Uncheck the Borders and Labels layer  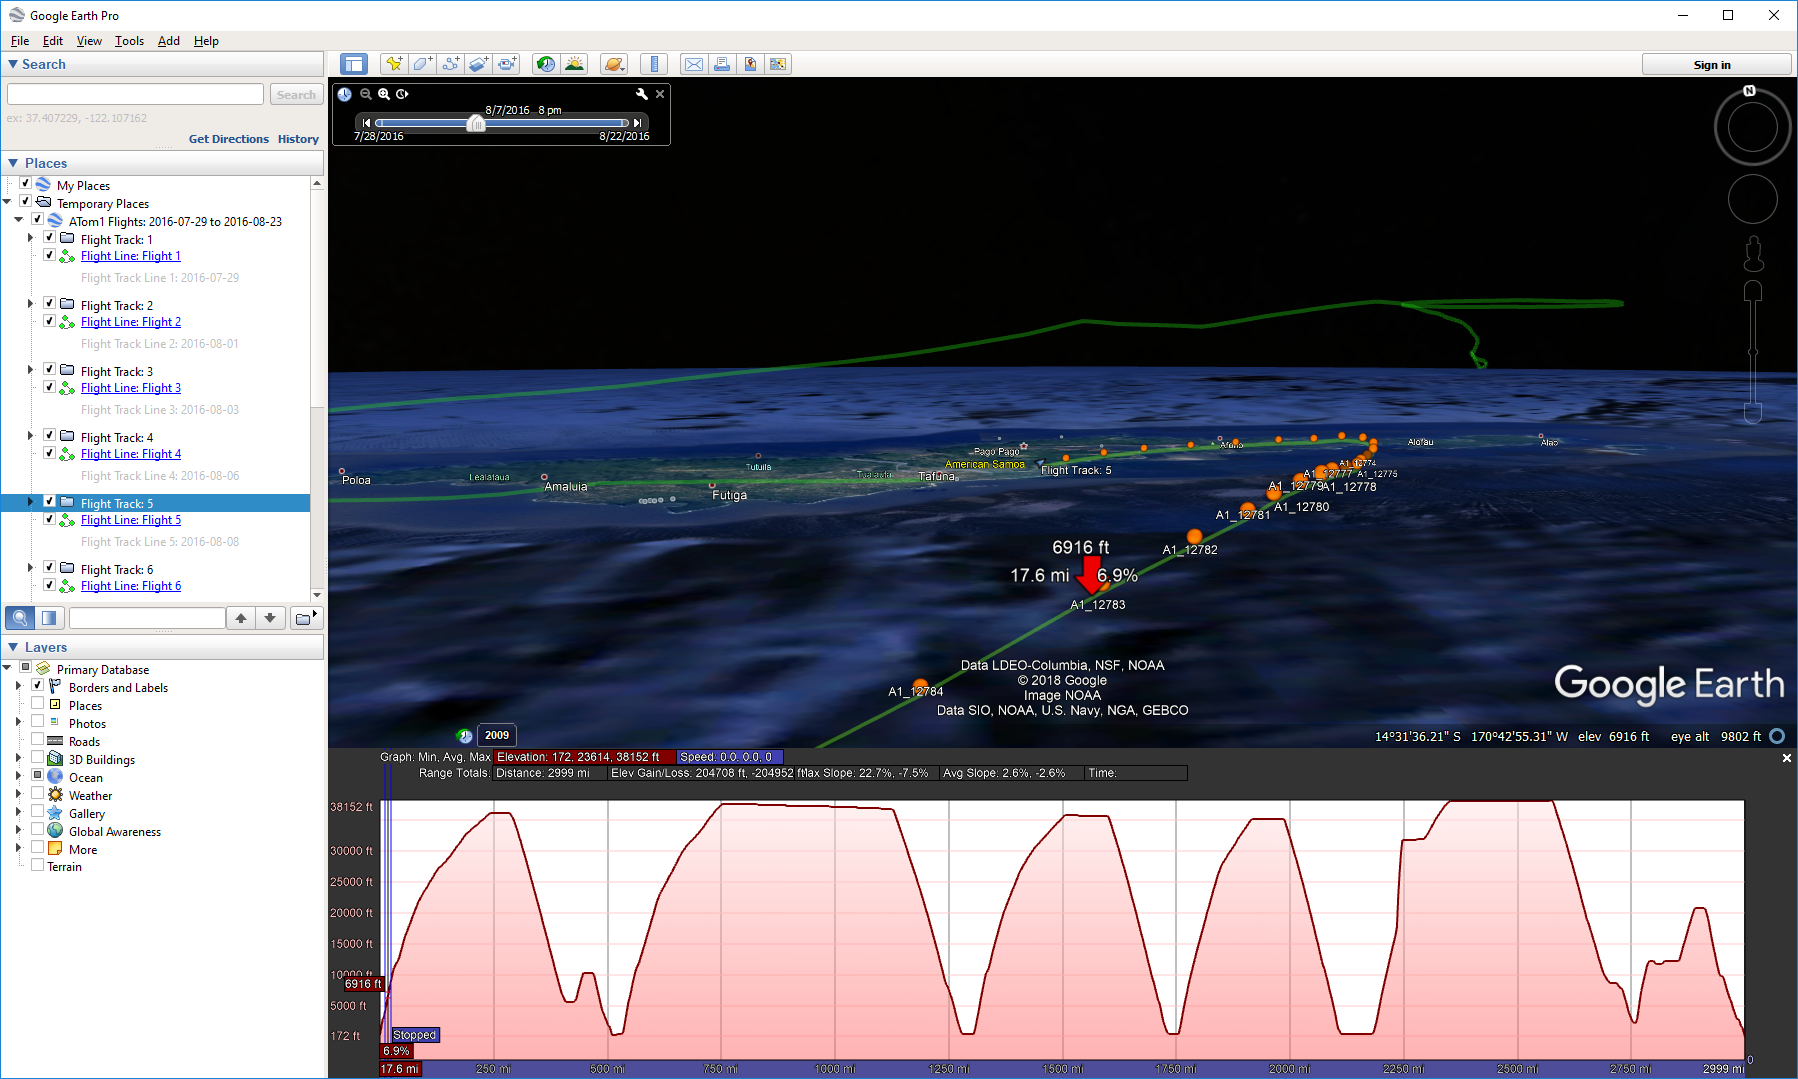[37, 687]
